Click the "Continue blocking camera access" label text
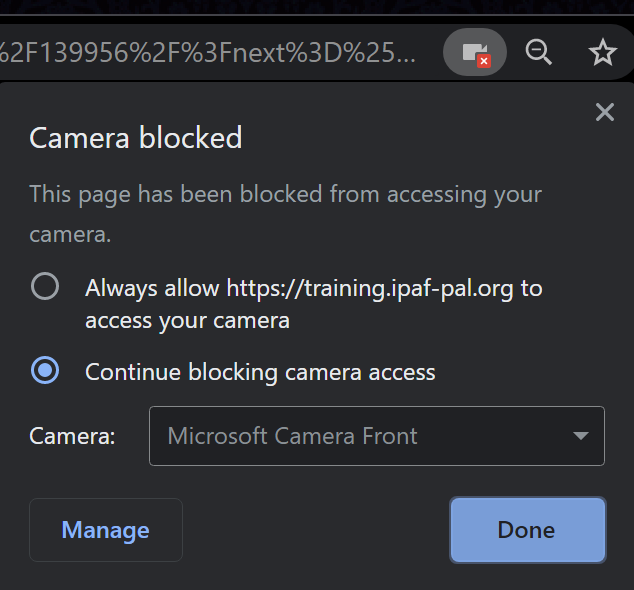The image size is (634, 590). (x=260, y=372)
